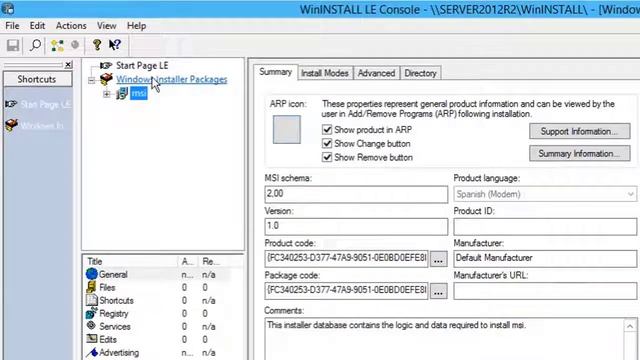Select the msi item in tree
The image size is (640, 360).
[139, 93]
